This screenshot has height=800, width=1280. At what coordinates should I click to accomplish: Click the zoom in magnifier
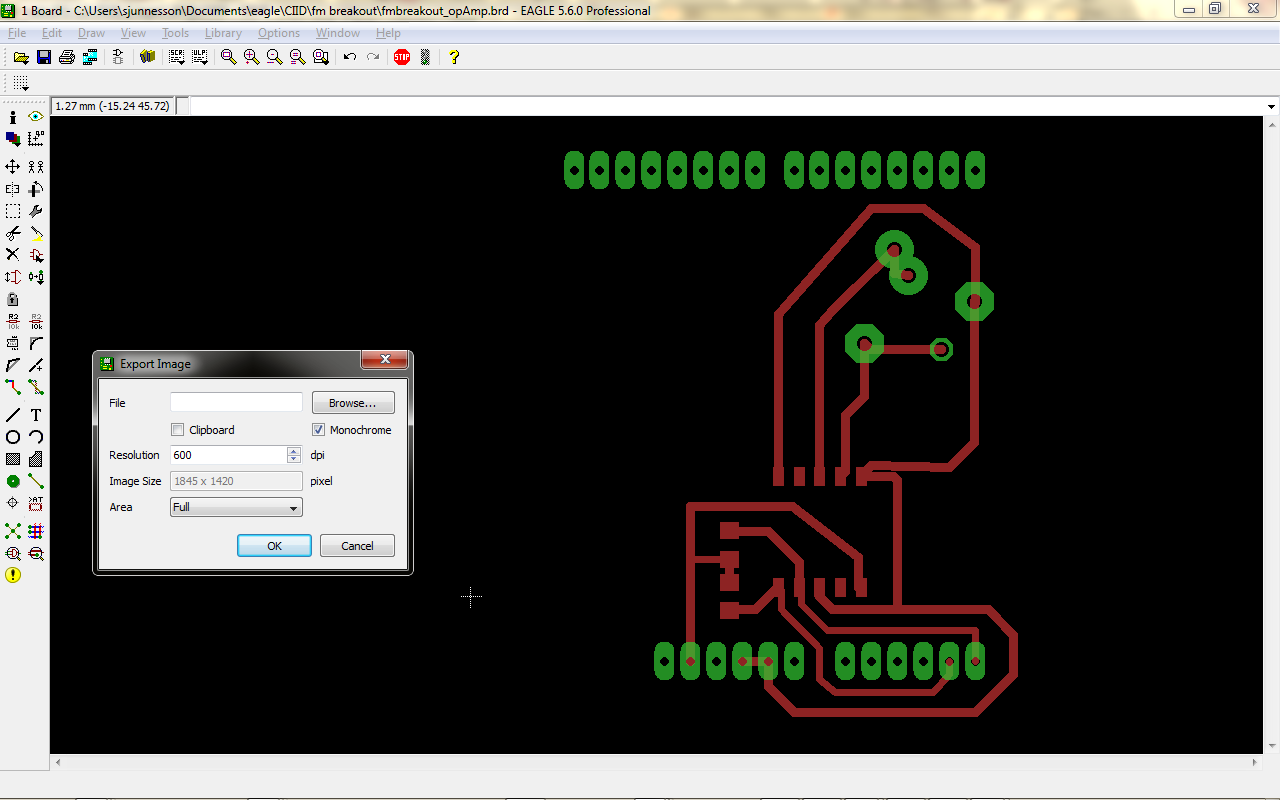[252, 57]
